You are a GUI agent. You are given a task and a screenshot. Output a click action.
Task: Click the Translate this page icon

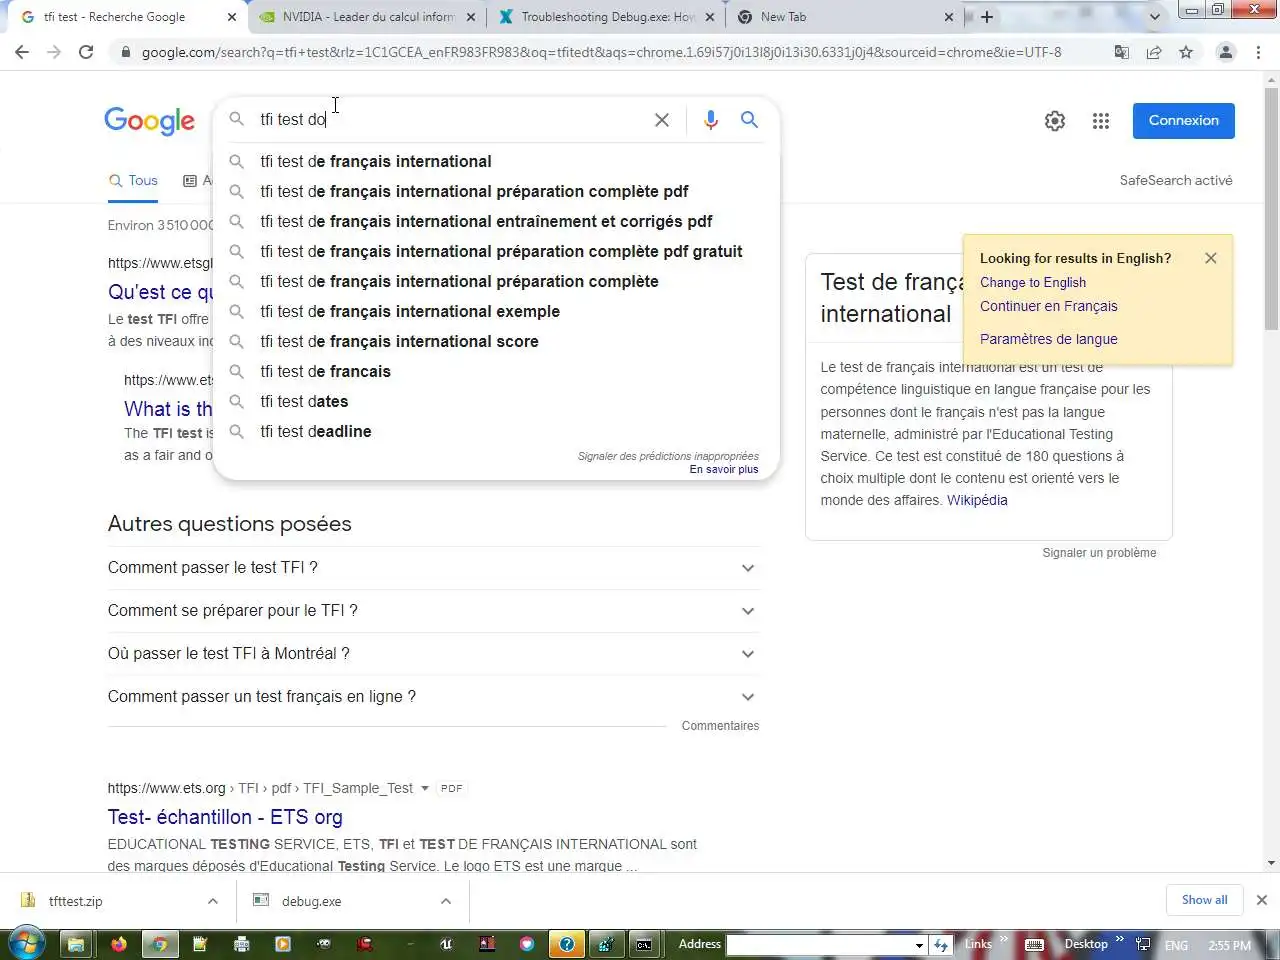point(1122,52)
